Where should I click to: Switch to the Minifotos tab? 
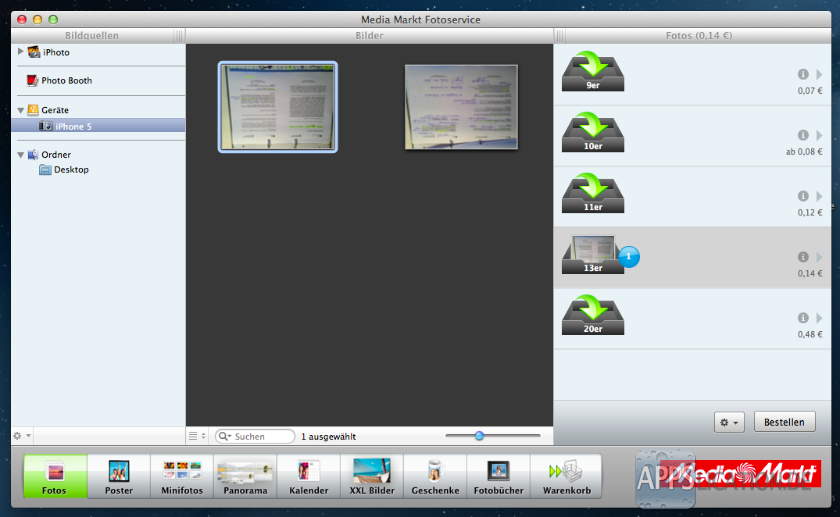(x=182, y=476)
